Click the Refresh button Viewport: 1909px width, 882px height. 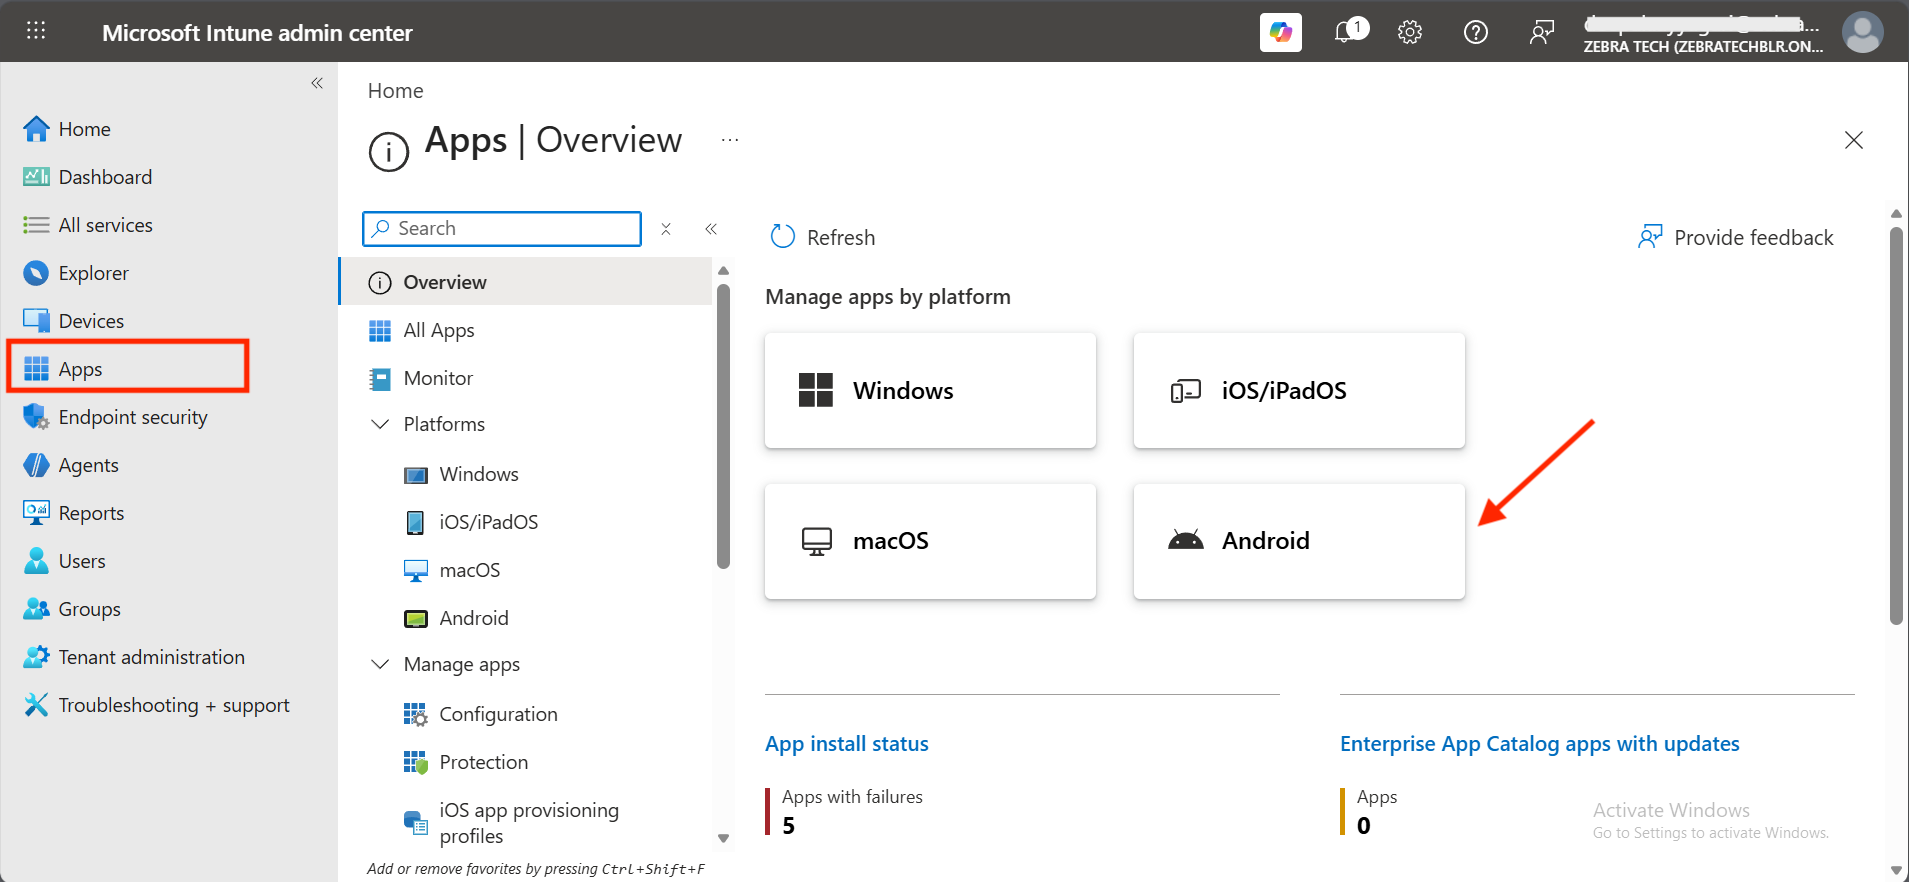pos(823,237)
